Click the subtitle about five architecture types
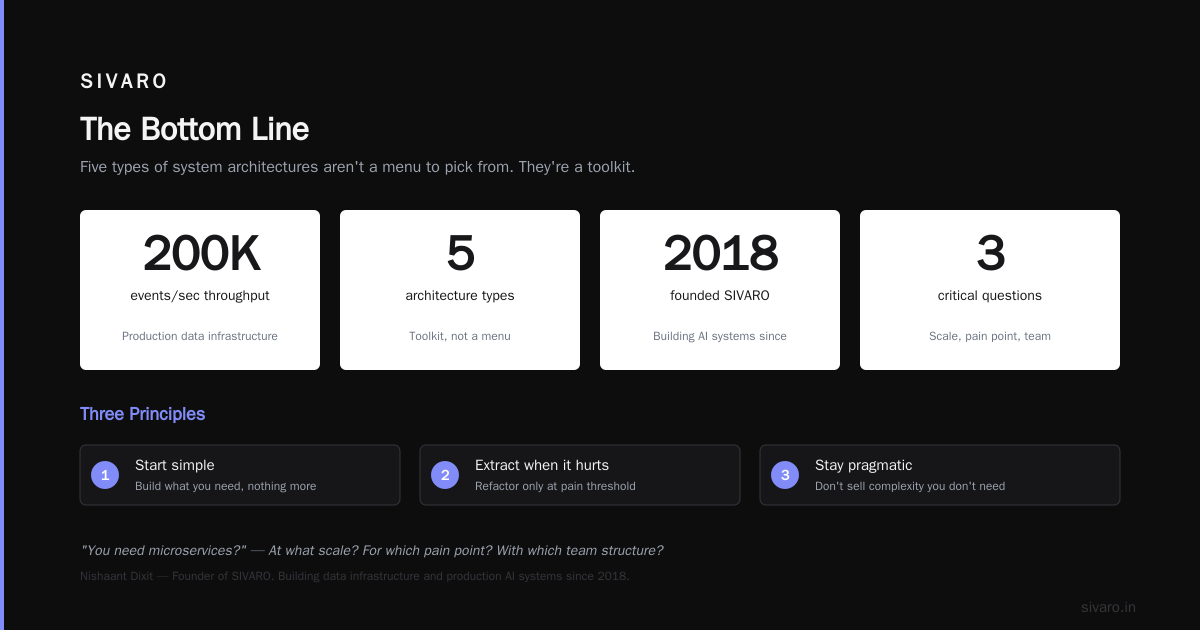1200x630 pixels. pyautogui.click(x=357, y=167)
